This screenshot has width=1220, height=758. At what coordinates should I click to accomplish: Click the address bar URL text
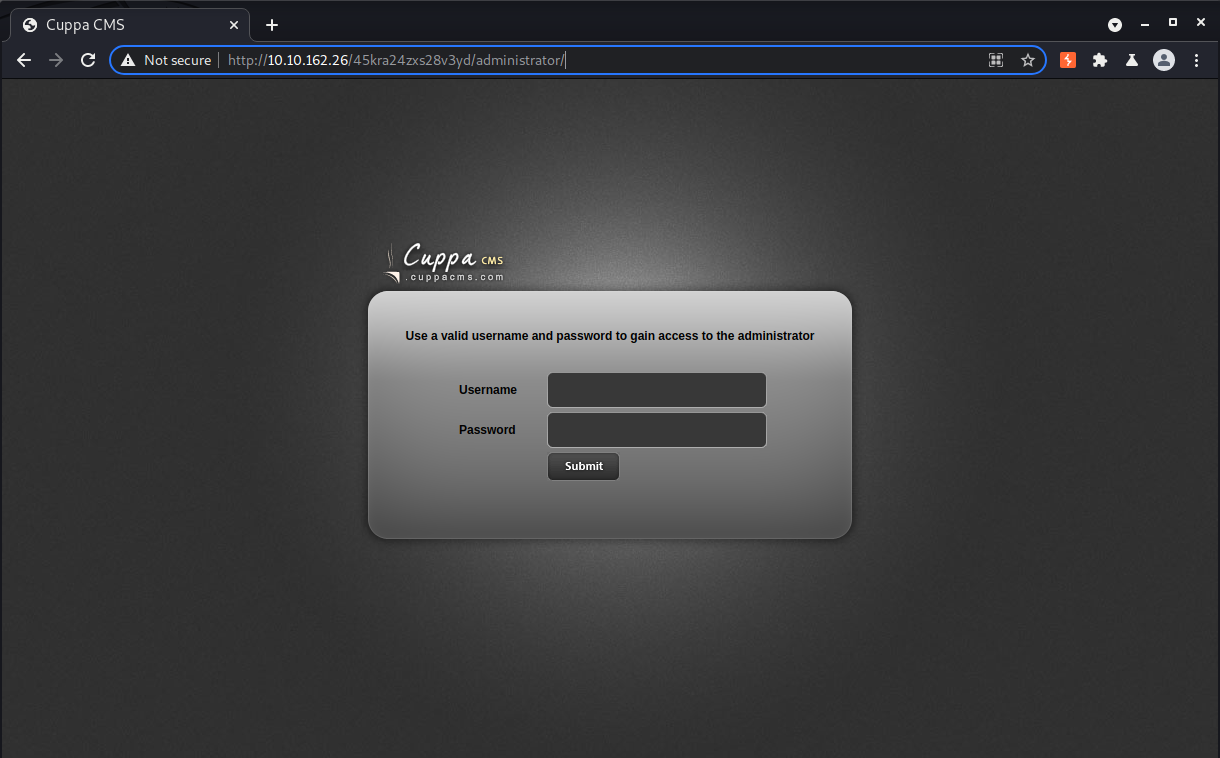(x=396, y=60)
